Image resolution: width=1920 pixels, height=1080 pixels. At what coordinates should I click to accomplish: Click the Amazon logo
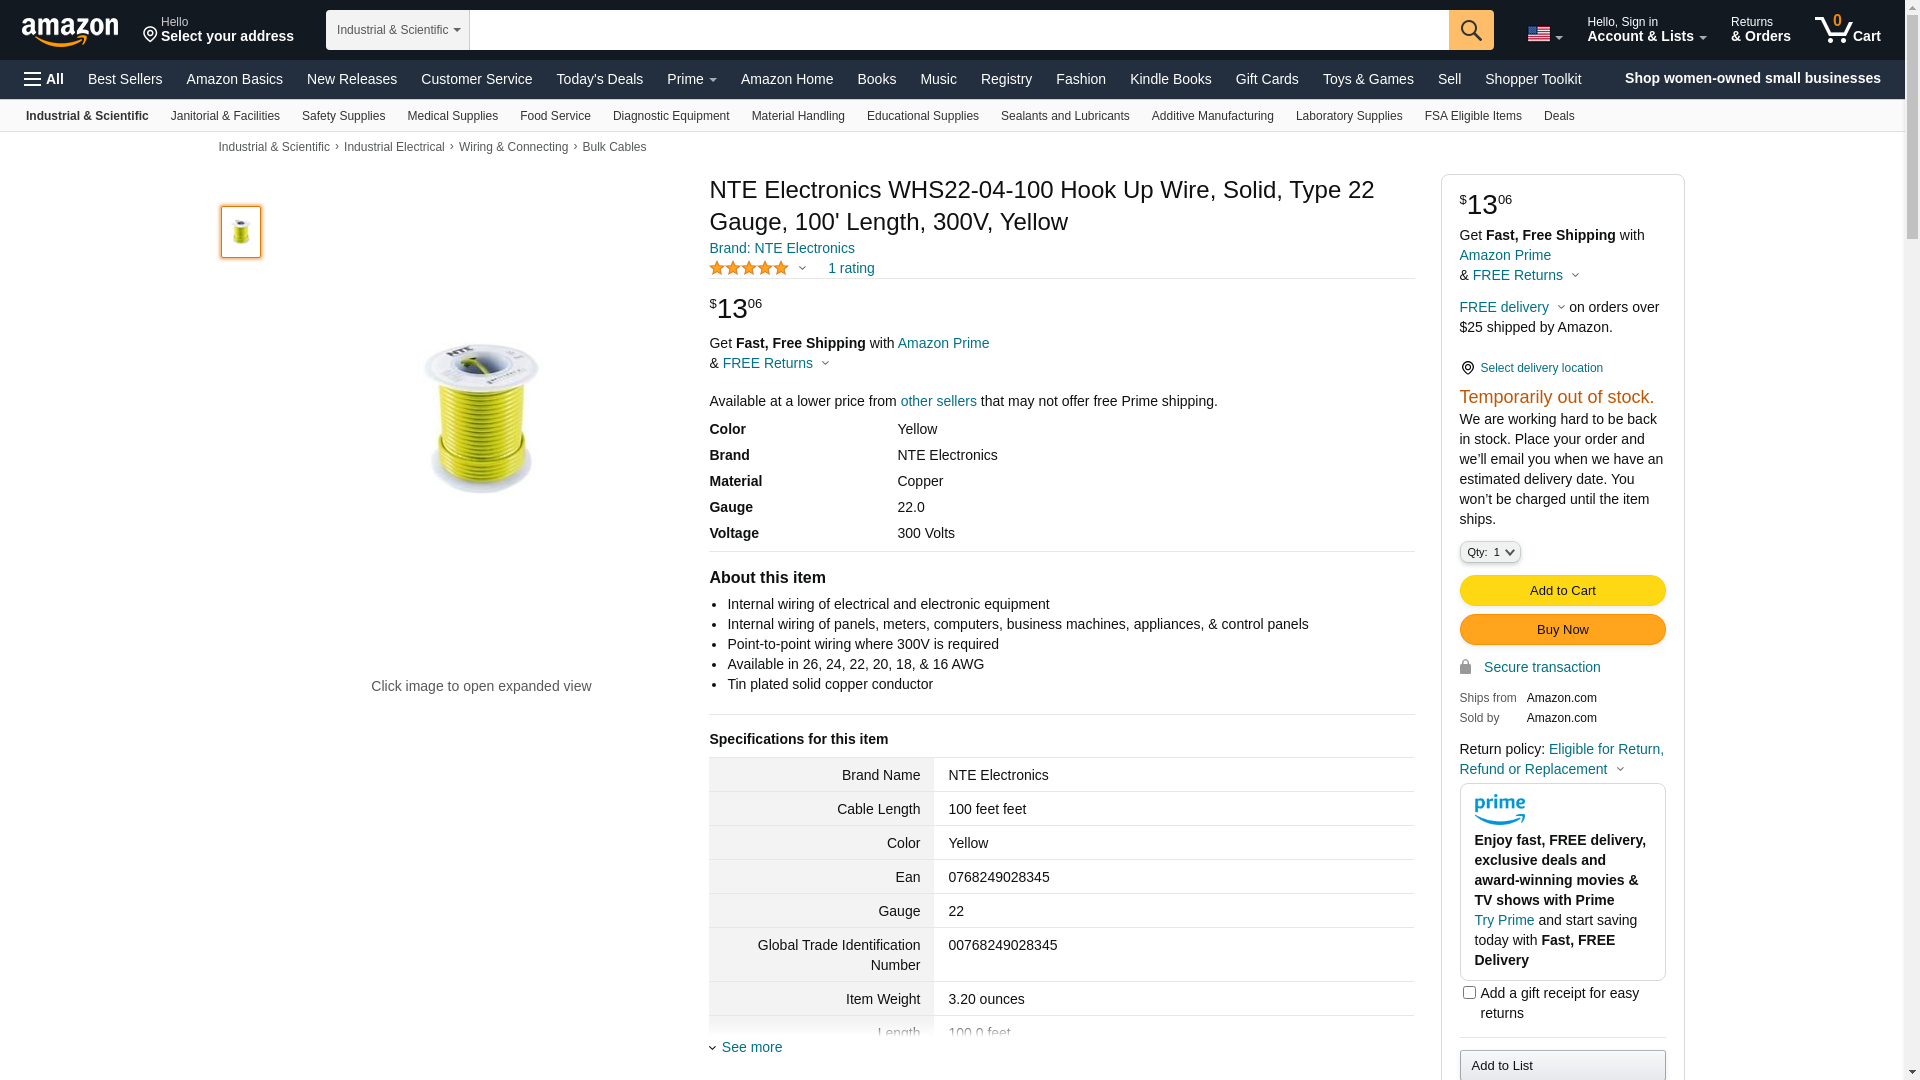click(x=70, y=32)
